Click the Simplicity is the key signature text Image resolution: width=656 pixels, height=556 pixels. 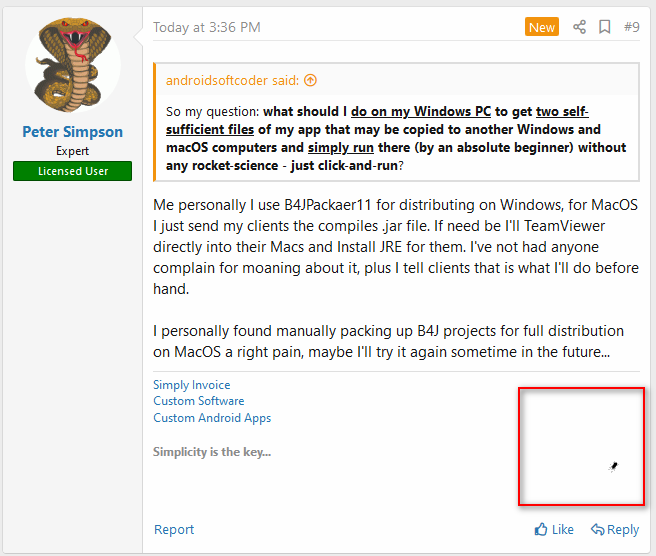click(x=212, y=452)
